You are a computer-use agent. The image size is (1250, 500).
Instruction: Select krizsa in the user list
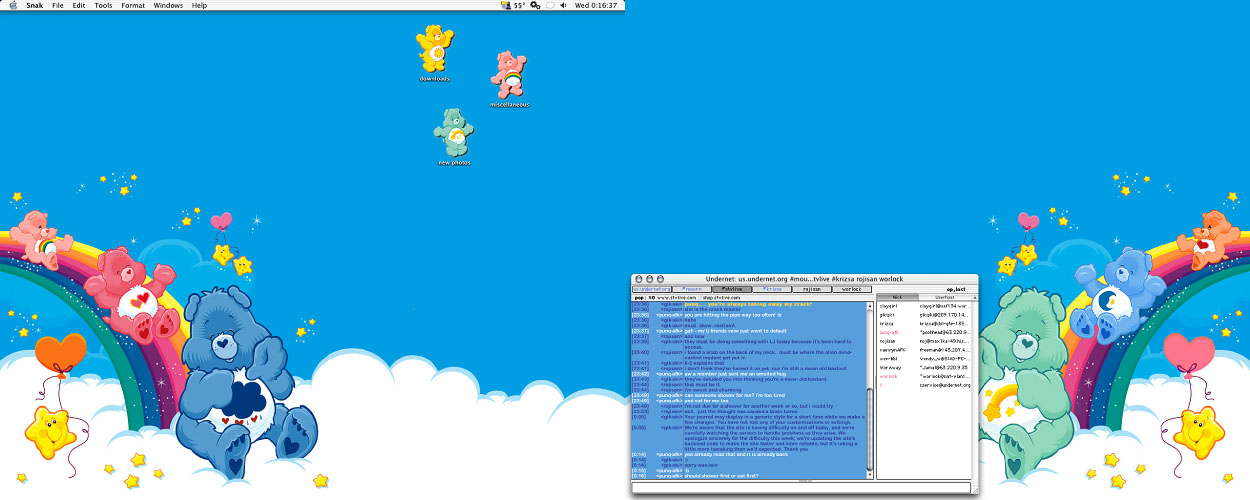click(886, 324)
